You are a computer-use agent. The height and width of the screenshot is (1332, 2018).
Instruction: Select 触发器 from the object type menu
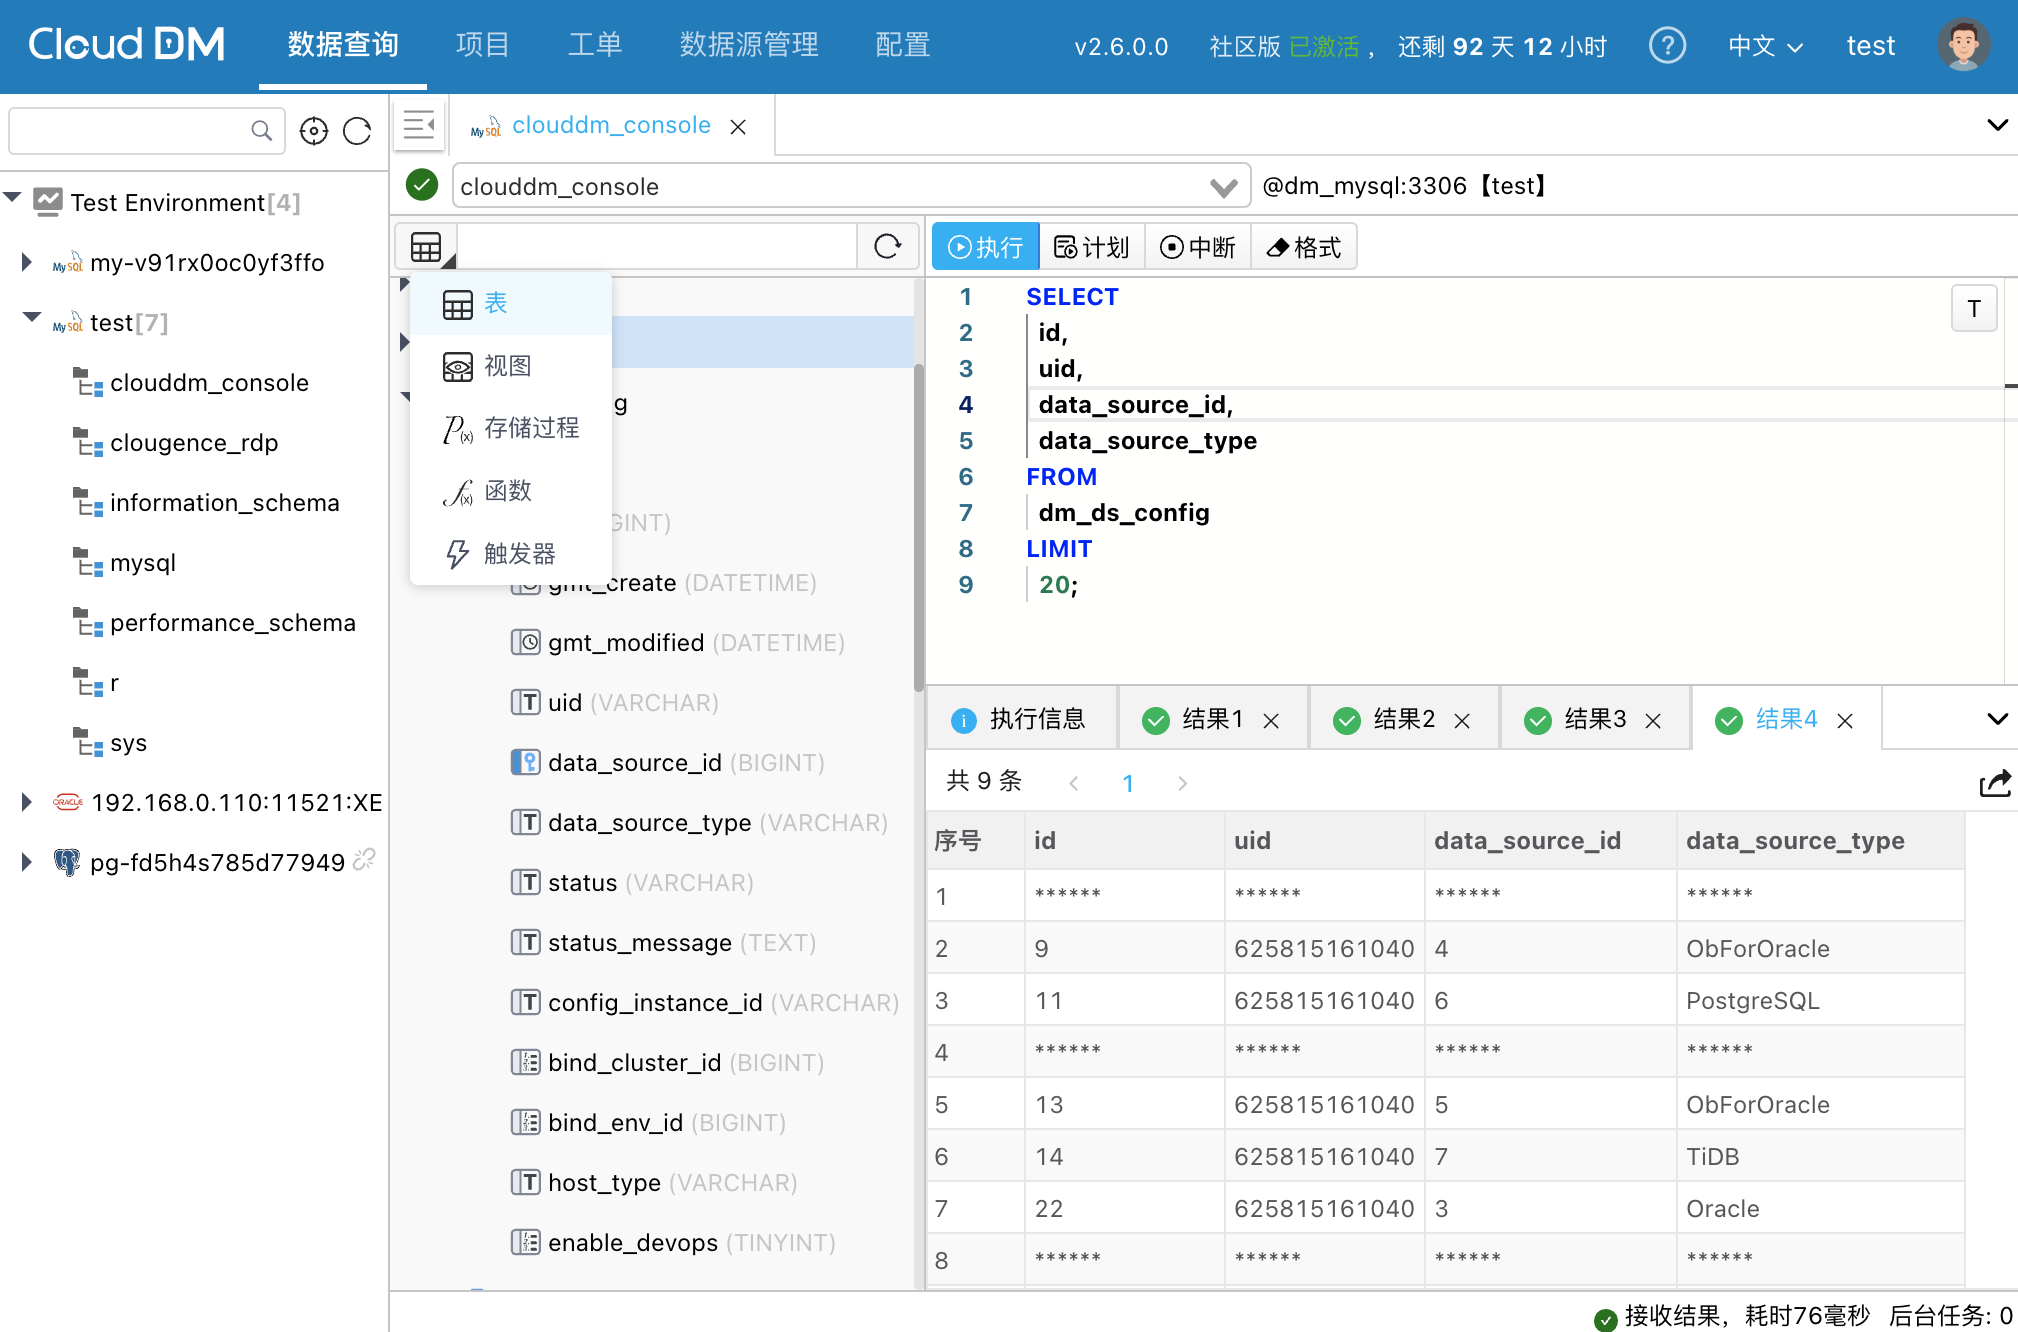click(x=518, y=554)
